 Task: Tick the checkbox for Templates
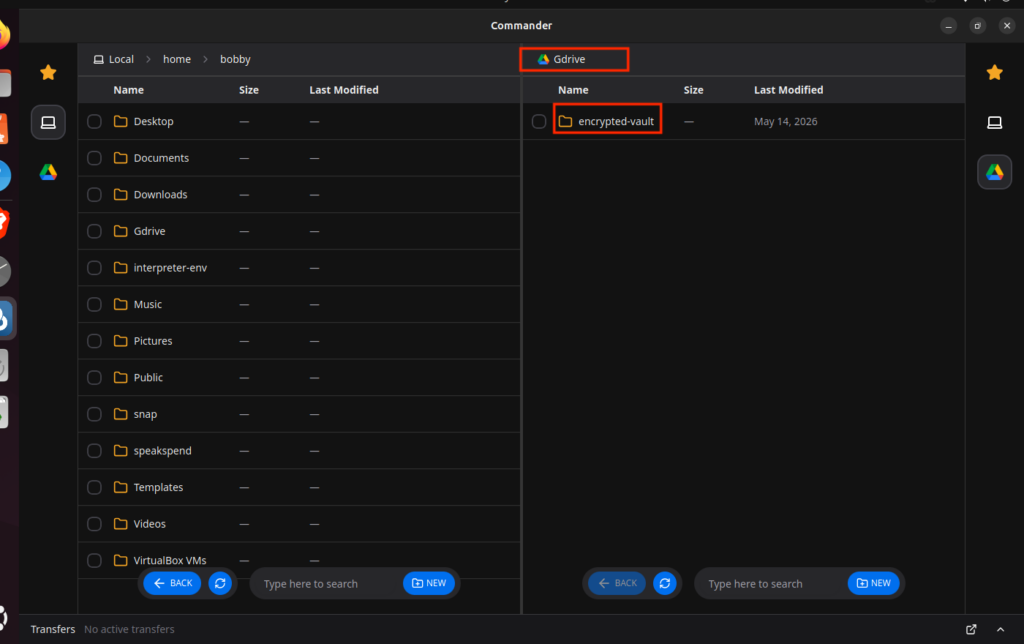coord(94,487)
